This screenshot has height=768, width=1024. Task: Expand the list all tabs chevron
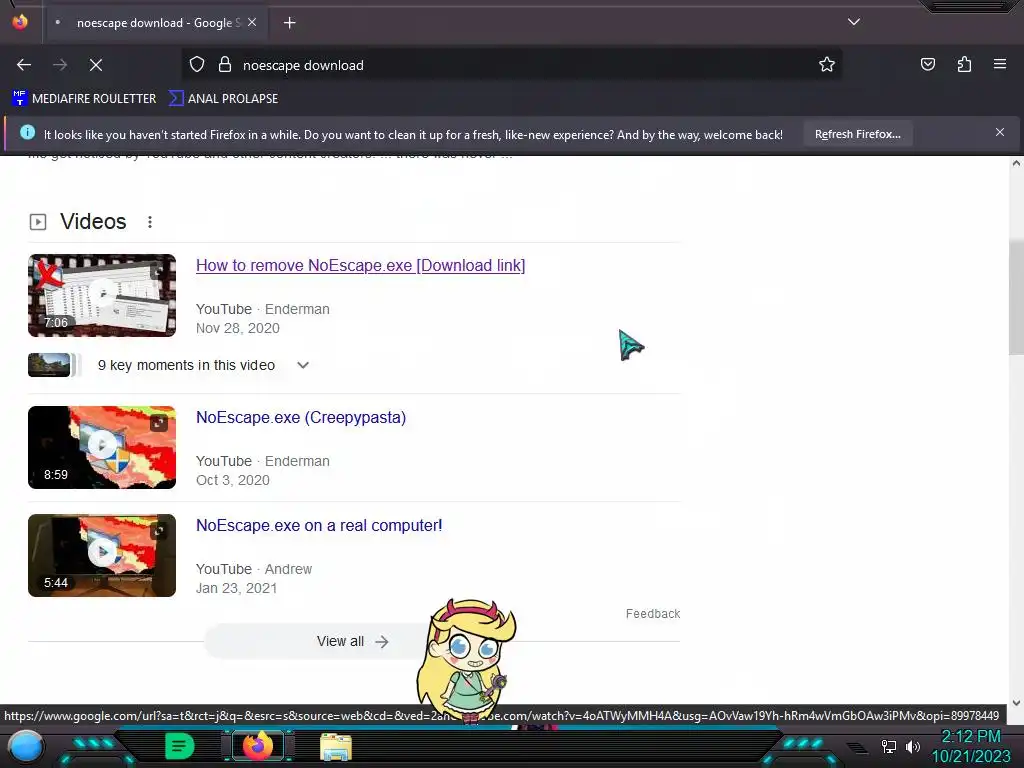coord(854,22)
